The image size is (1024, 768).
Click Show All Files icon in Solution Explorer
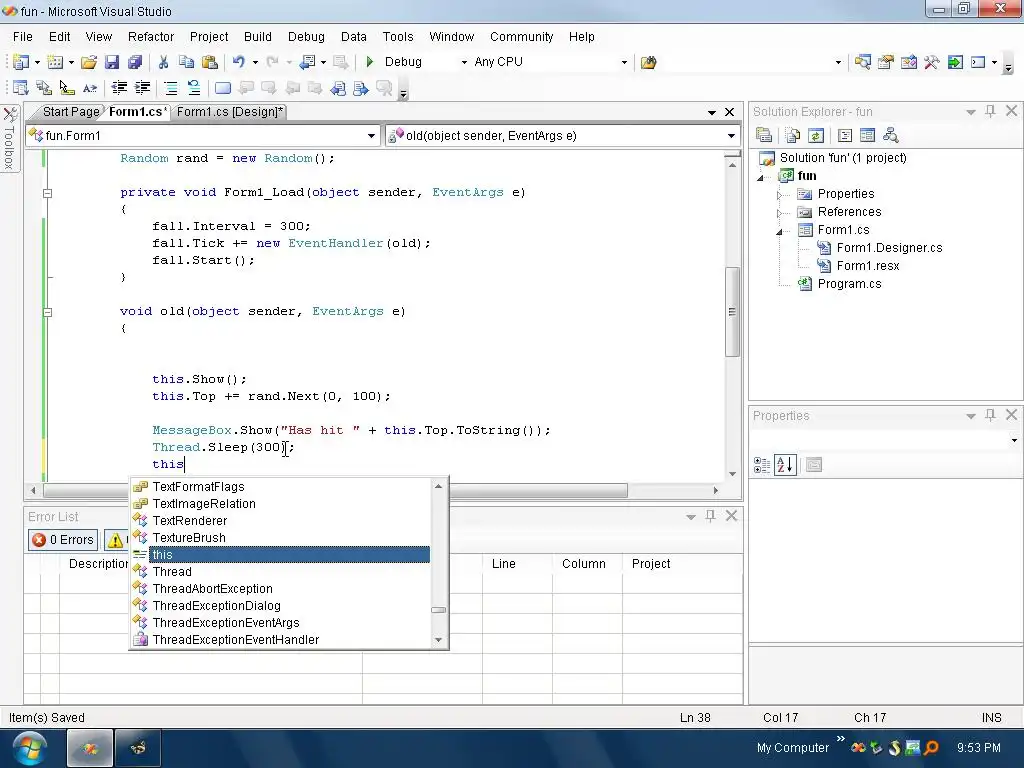pos(793,135)
